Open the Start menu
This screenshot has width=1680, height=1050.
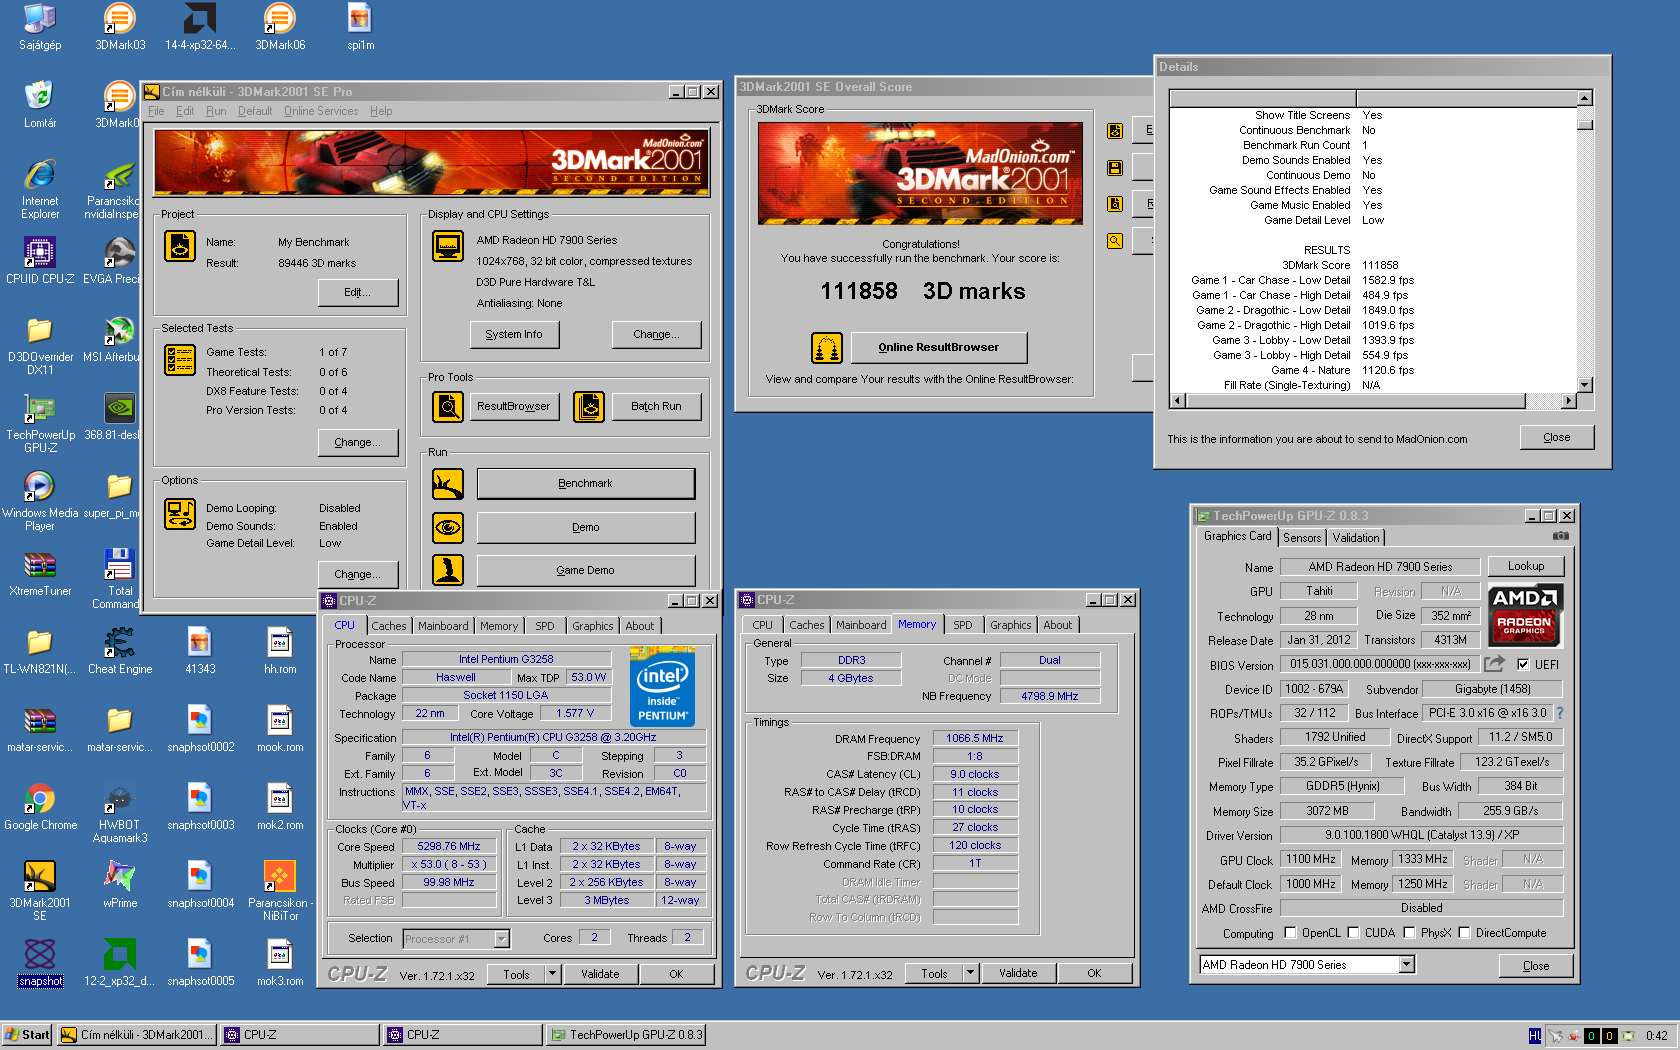[x=27, y=1035]
